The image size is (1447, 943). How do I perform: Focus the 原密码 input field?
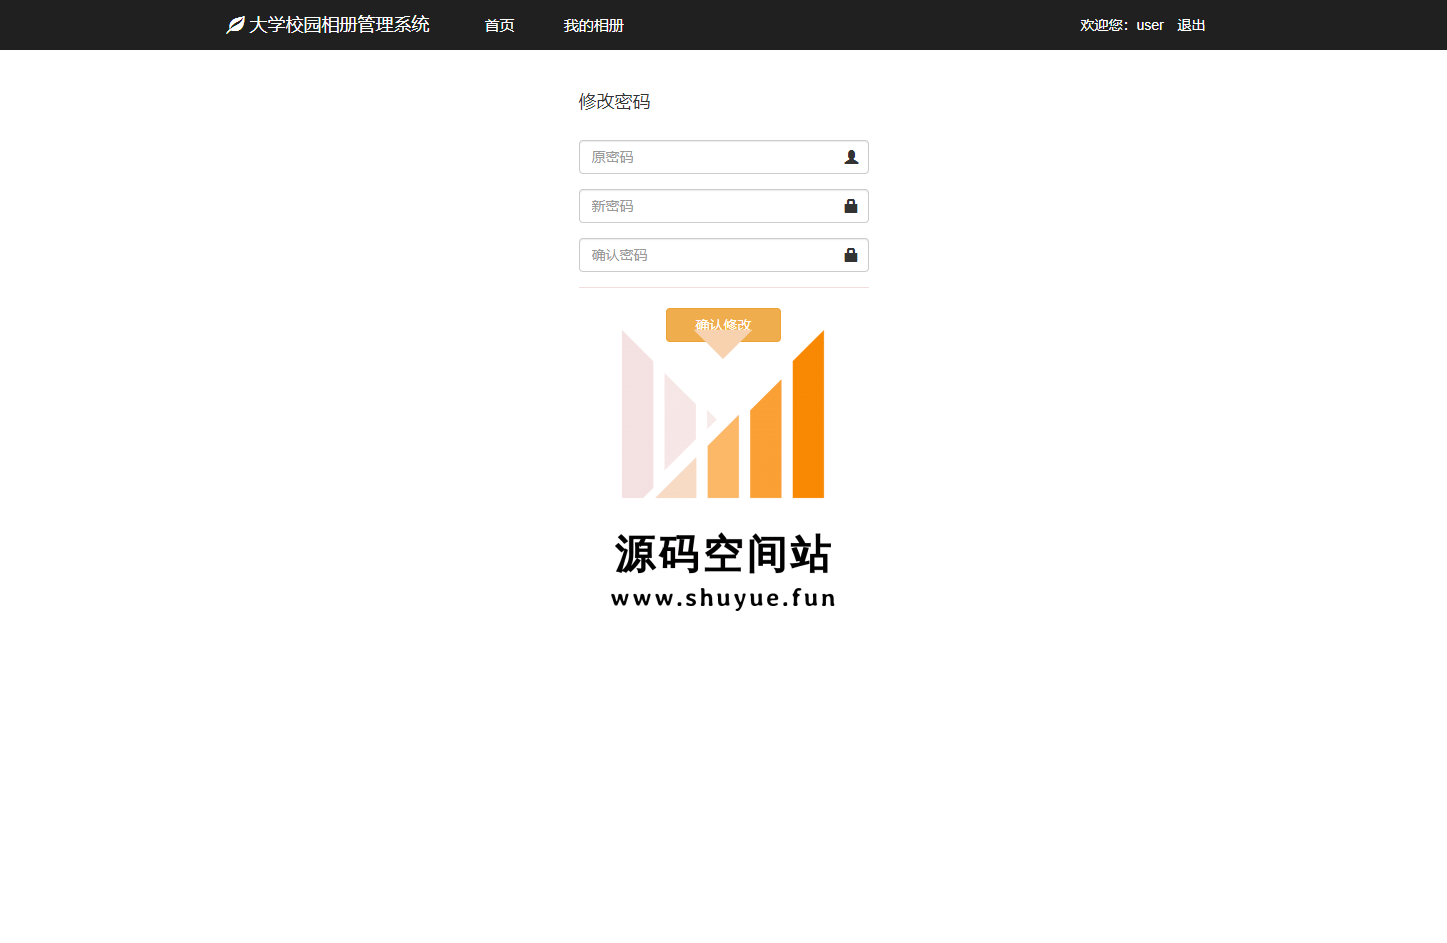[724, 157]
